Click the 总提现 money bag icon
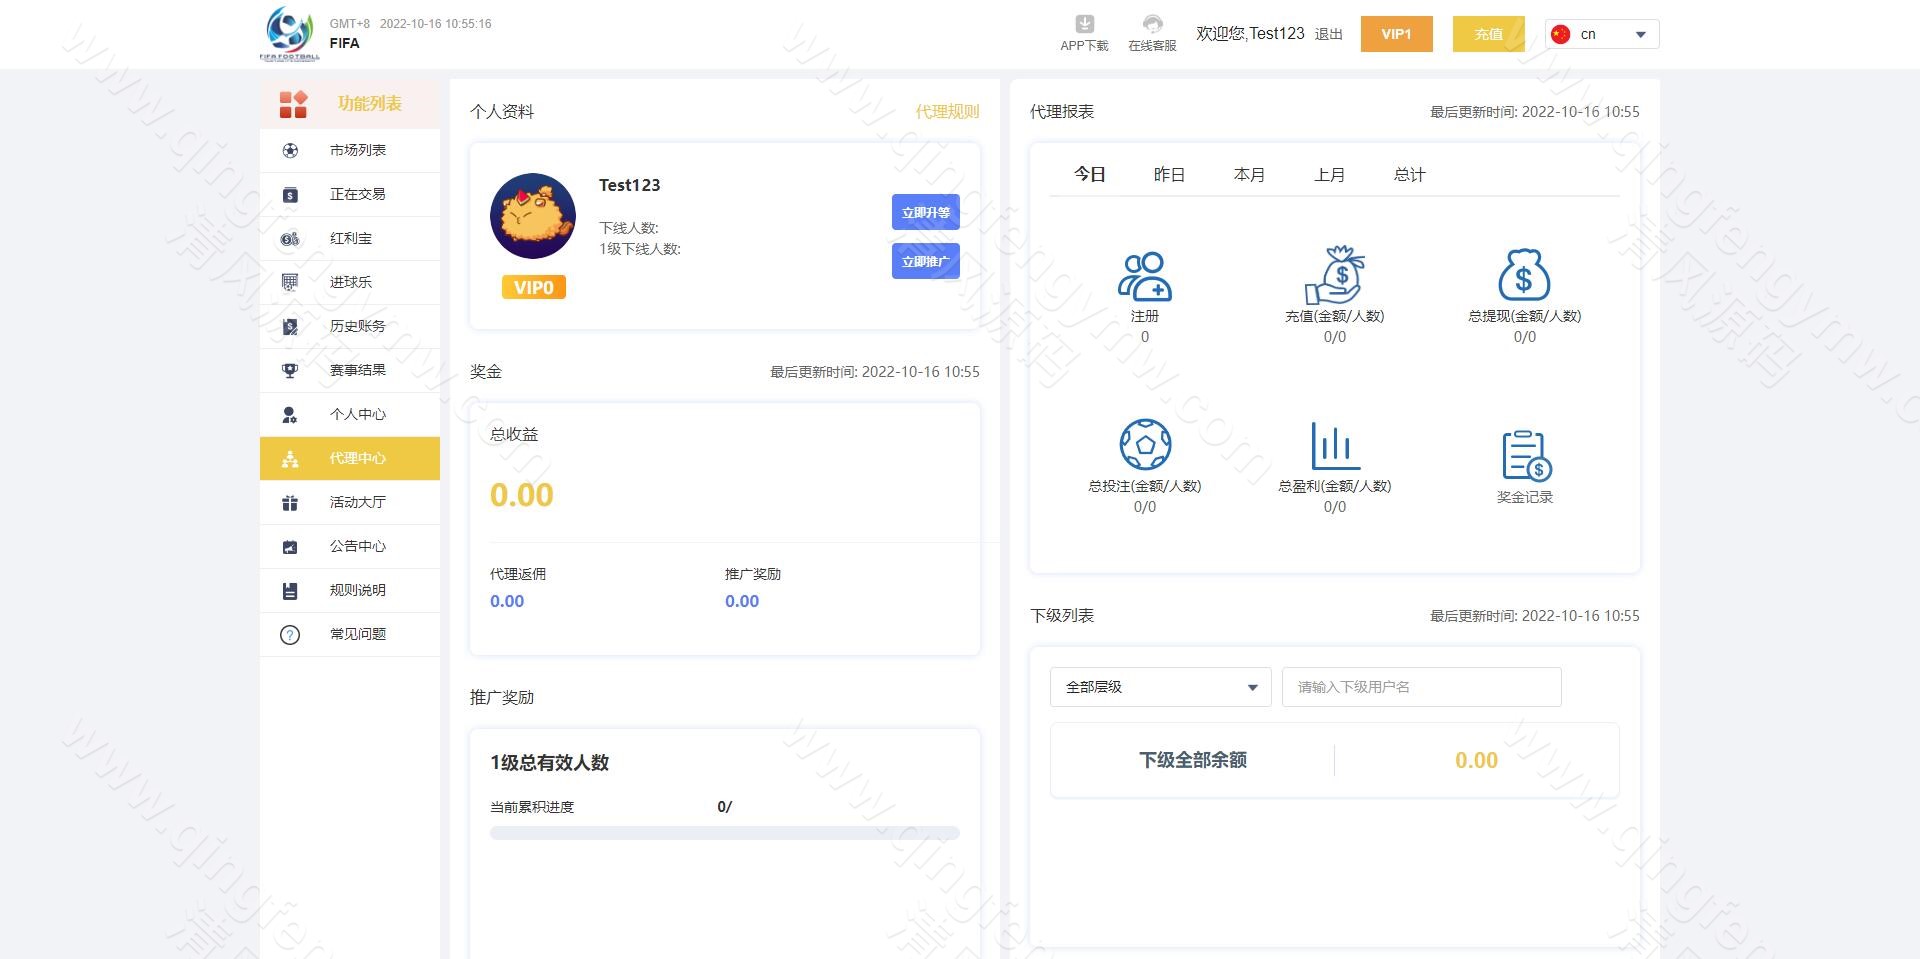1920x959 pixels. 1523,277
